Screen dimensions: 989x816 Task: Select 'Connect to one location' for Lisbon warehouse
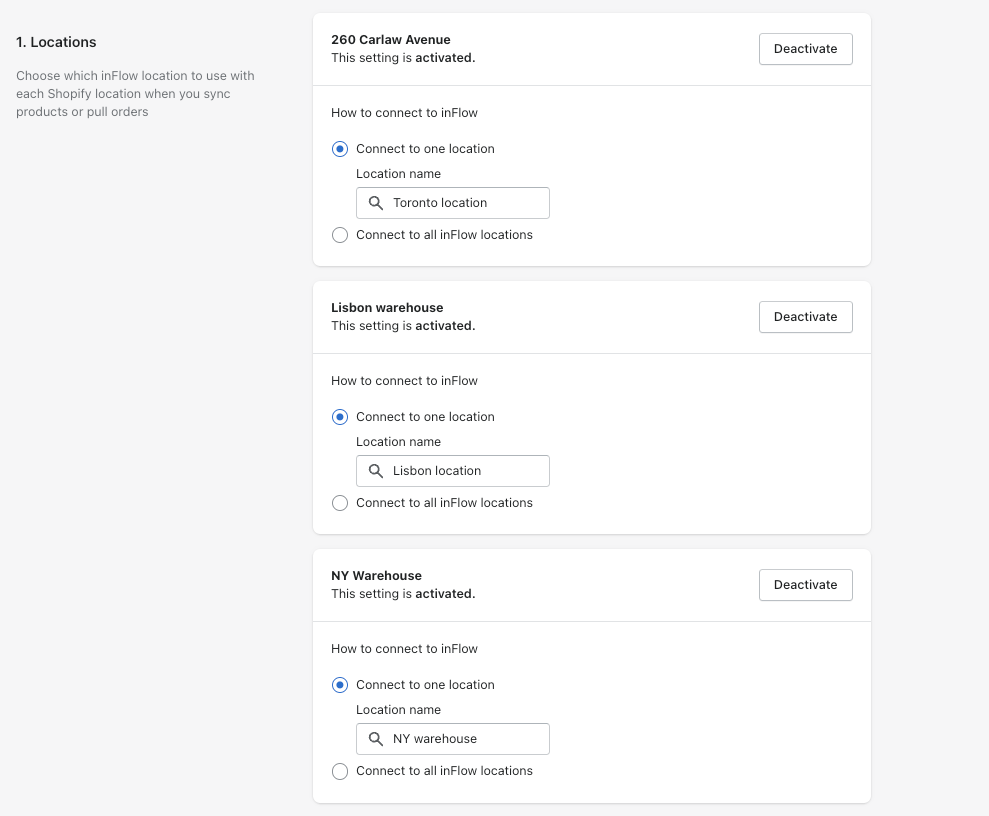pos(340,417)
